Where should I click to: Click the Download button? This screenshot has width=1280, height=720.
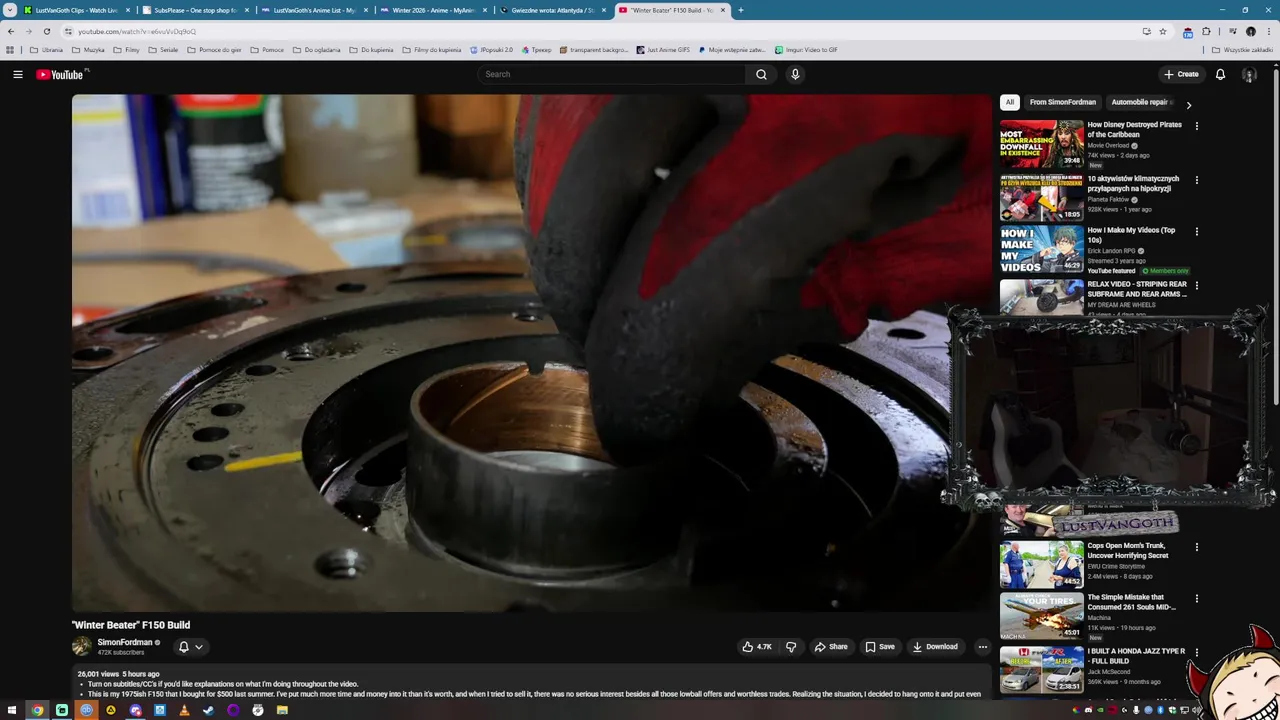pos(936,647)
